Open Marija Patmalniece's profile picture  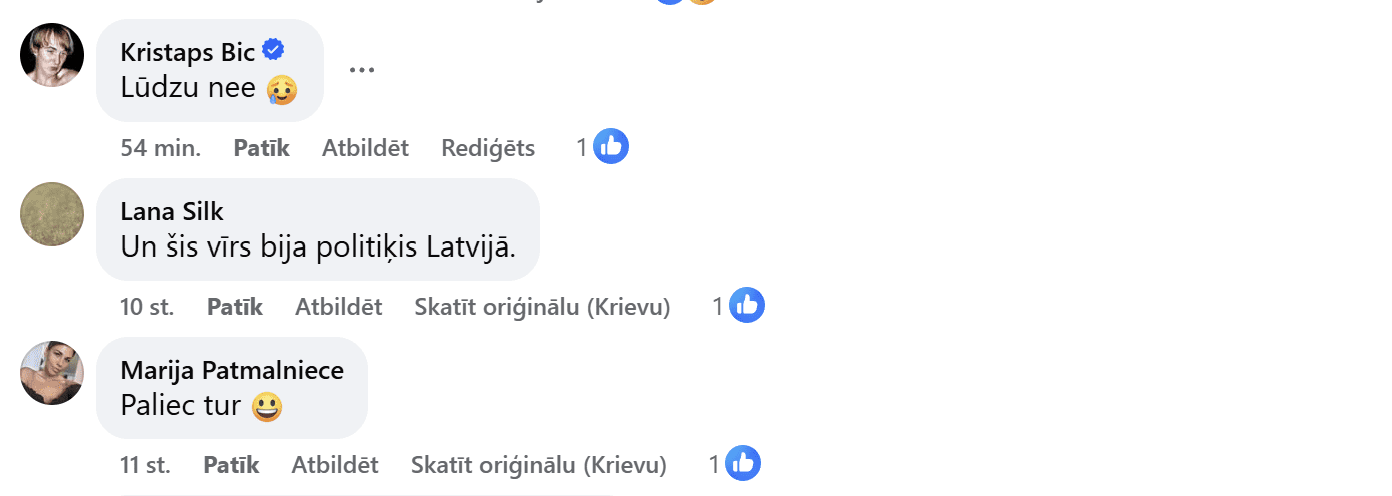pyautogui.click(x=52, y=373)
